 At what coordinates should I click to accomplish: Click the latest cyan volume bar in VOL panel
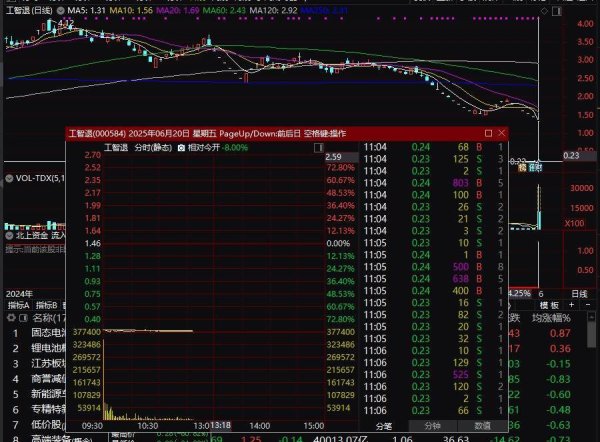pos(539,220)
